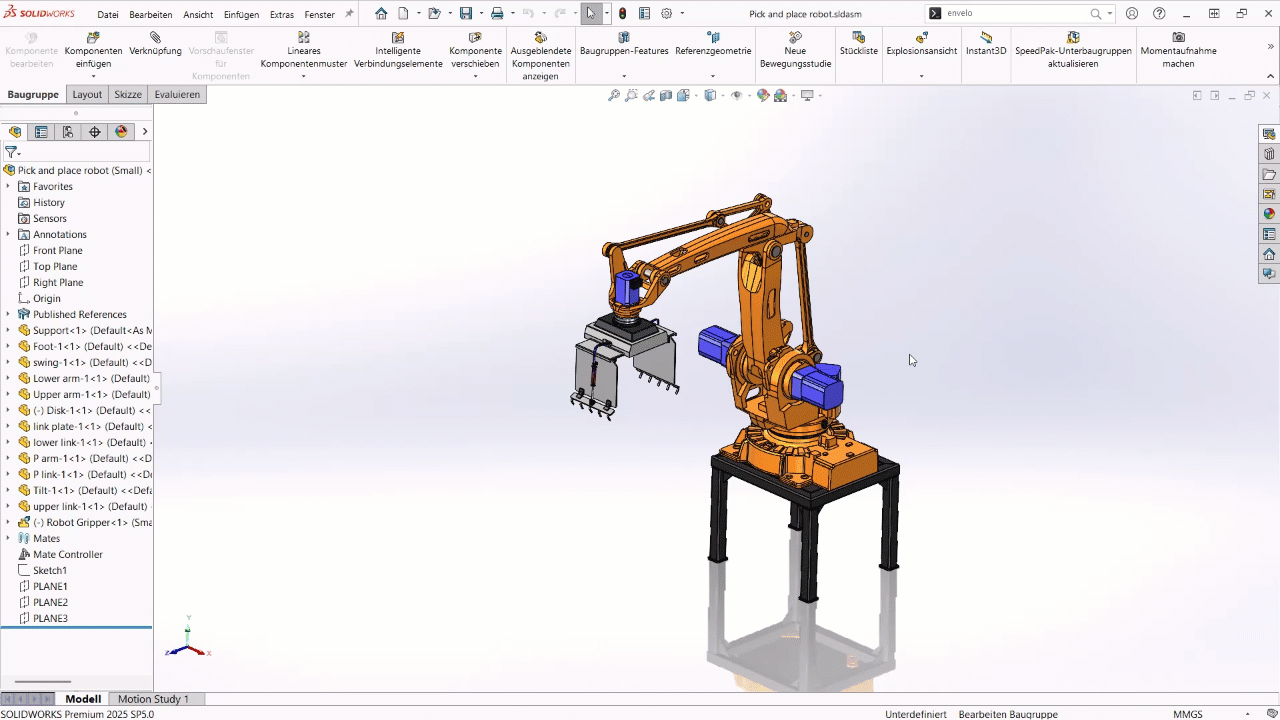Select the Zoom to Area tool
This screenshot has height=720, width=1280.
tap(630, 95)
